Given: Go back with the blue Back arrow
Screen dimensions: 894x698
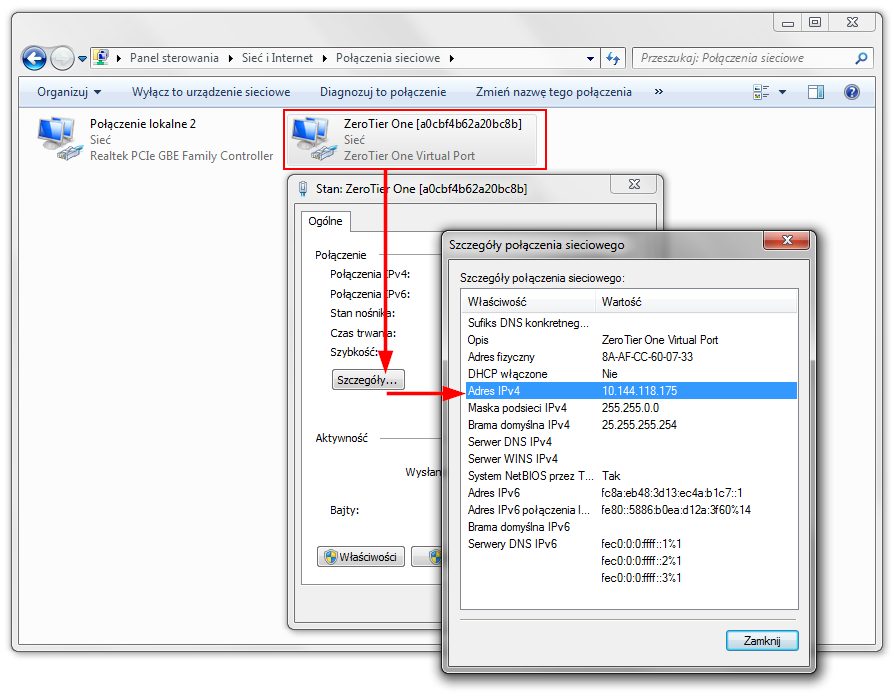Looking at the screenshot, I should pyautogui.click(x=34, y=58).
